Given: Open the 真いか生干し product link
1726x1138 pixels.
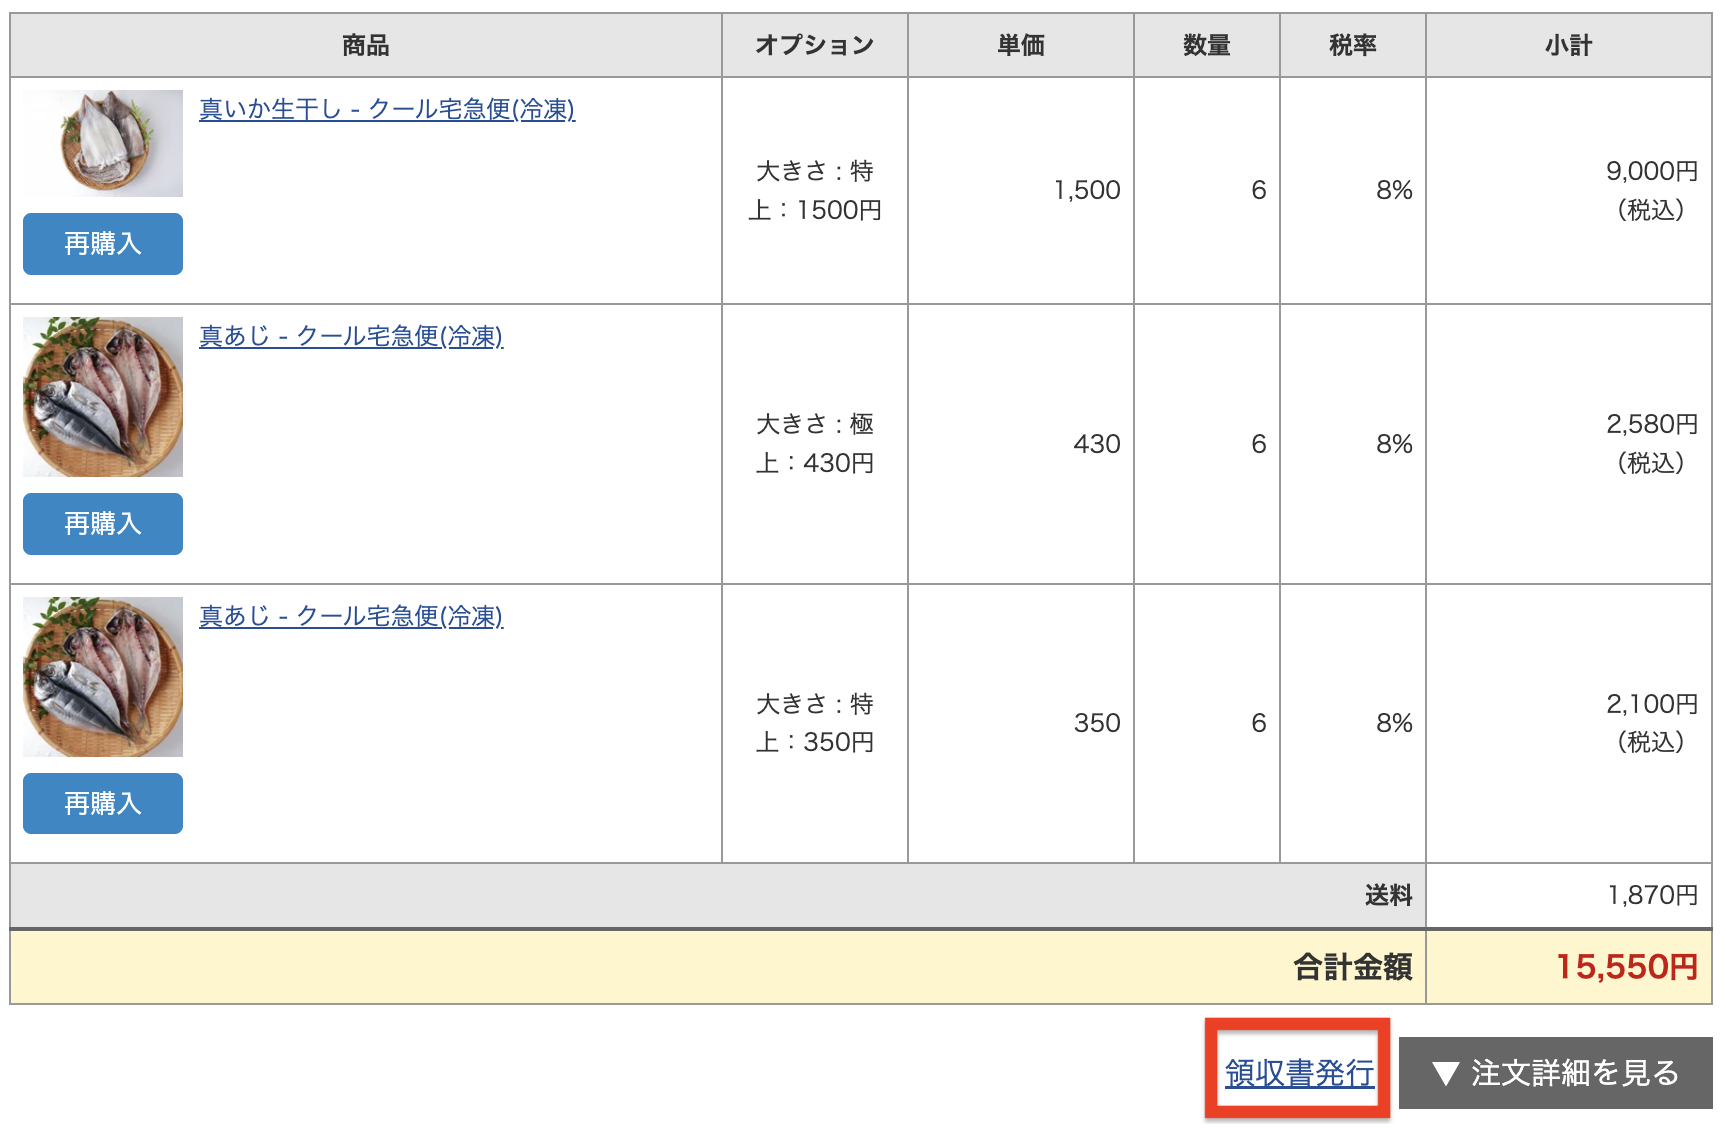Looking at the screenshot, I should coord(388,113).
